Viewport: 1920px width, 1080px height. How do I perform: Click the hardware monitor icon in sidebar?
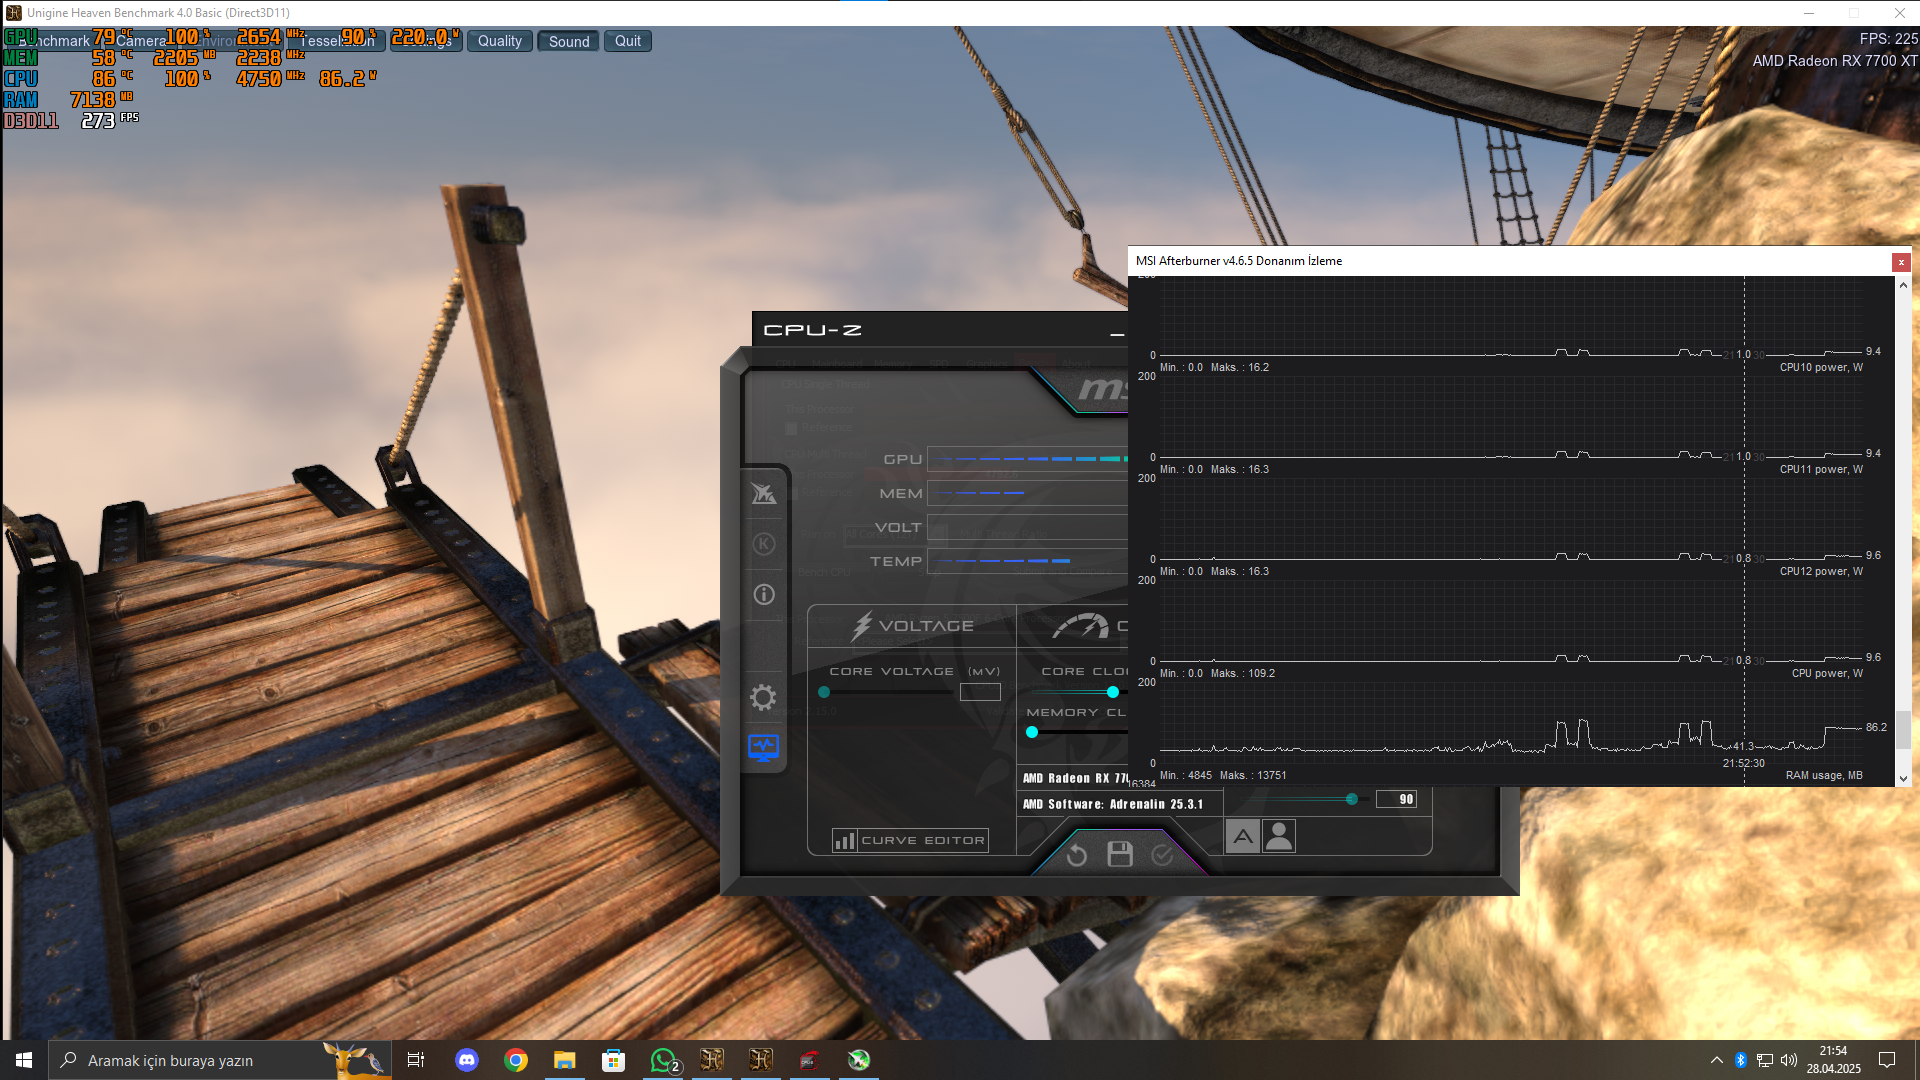tap(763, 747)
